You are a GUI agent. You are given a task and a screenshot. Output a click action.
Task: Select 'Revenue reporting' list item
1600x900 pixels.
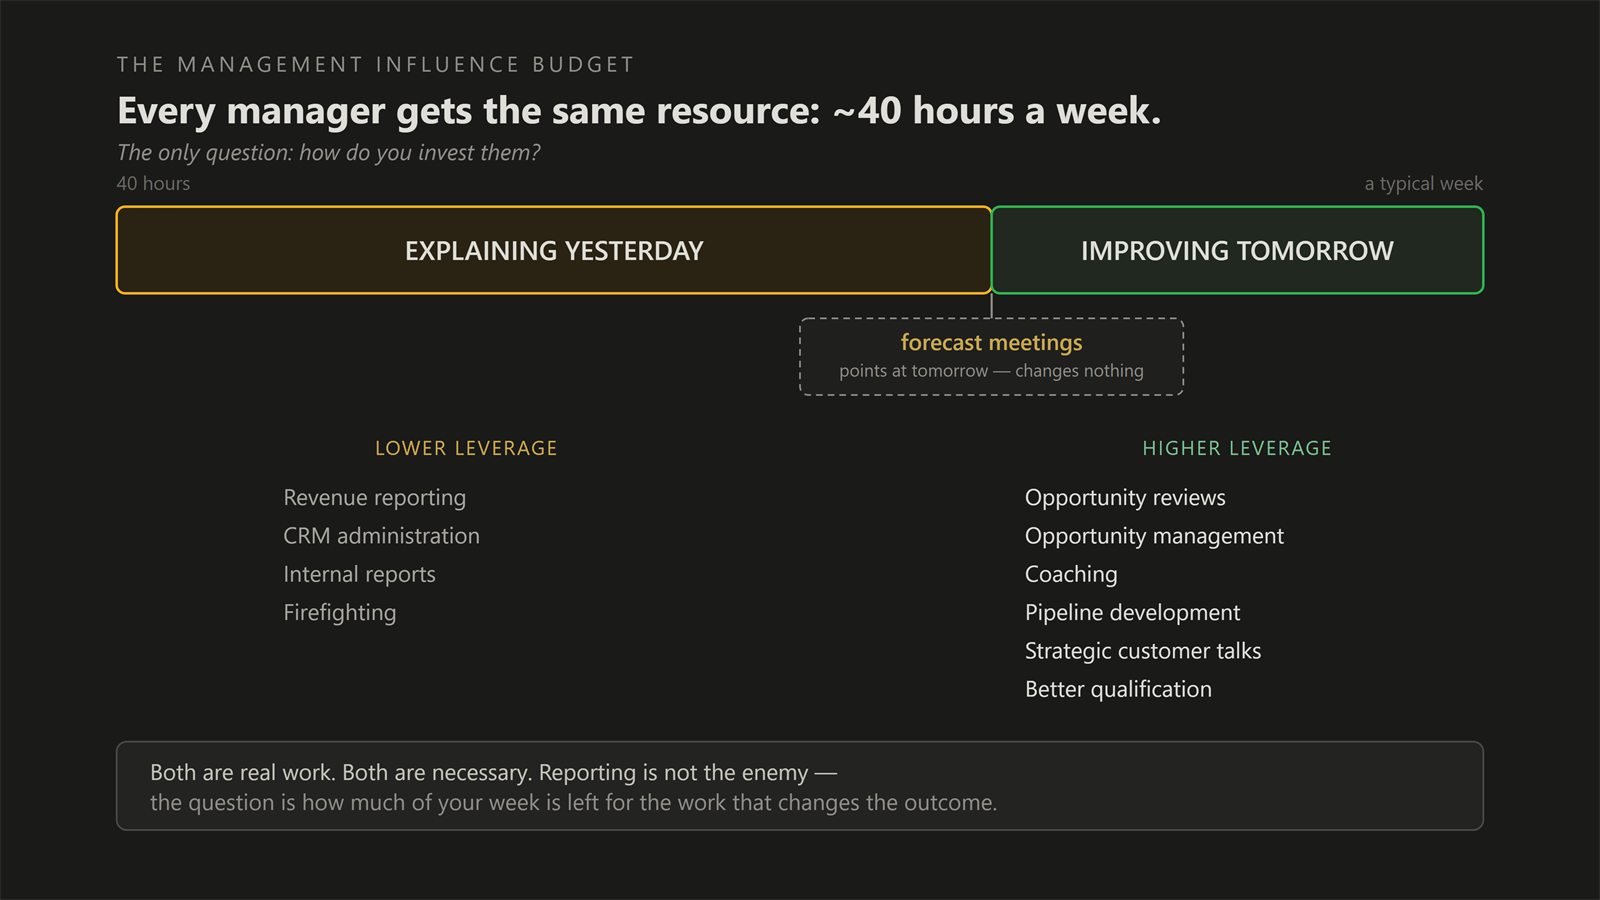[x=375, y=498]
